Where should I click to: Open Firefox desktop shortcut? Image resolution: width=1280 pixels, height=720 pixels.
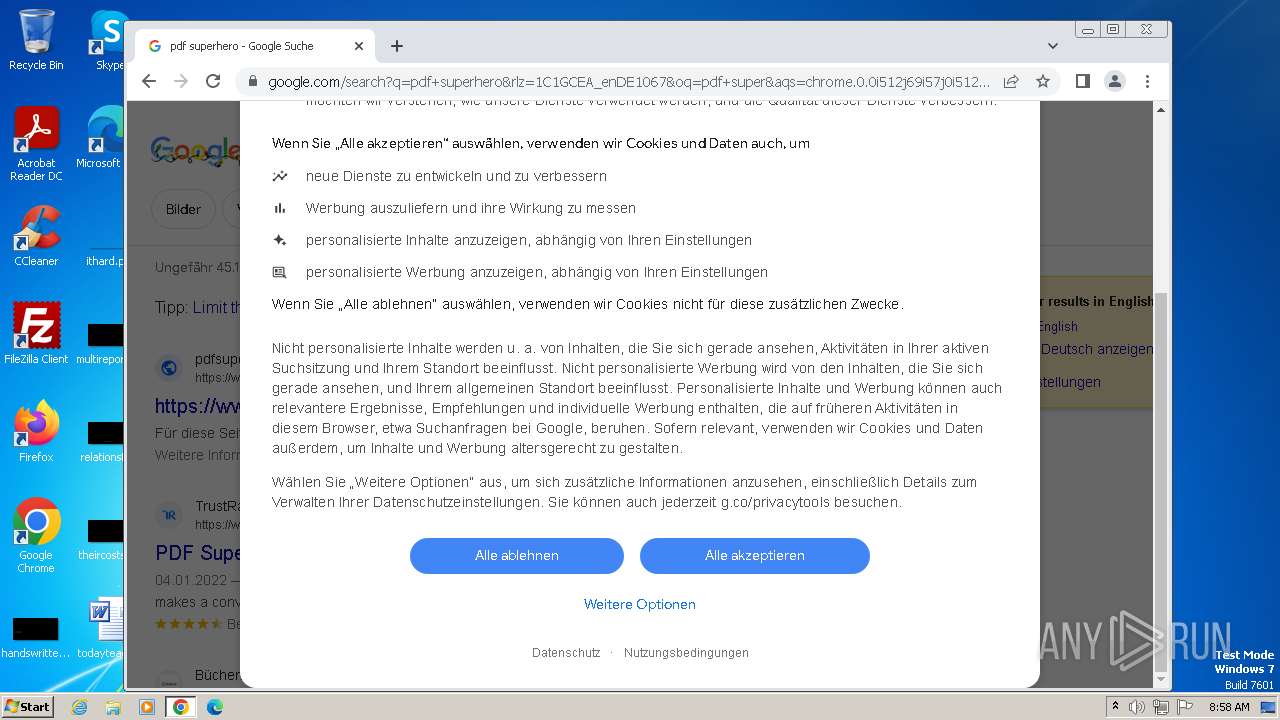click(x=36, y=432)
